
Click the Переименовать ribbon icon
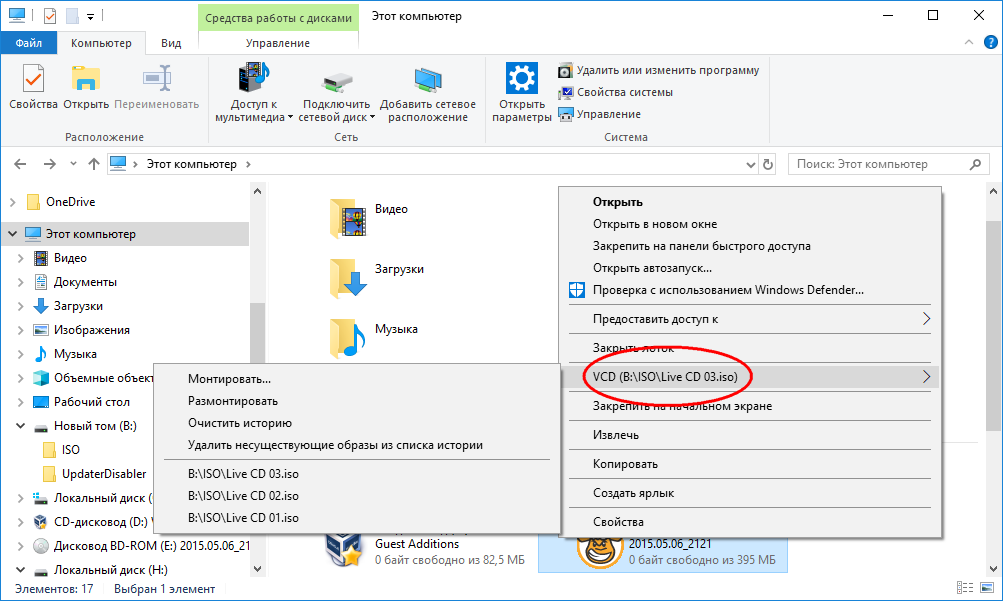click(x=157, y=79)
